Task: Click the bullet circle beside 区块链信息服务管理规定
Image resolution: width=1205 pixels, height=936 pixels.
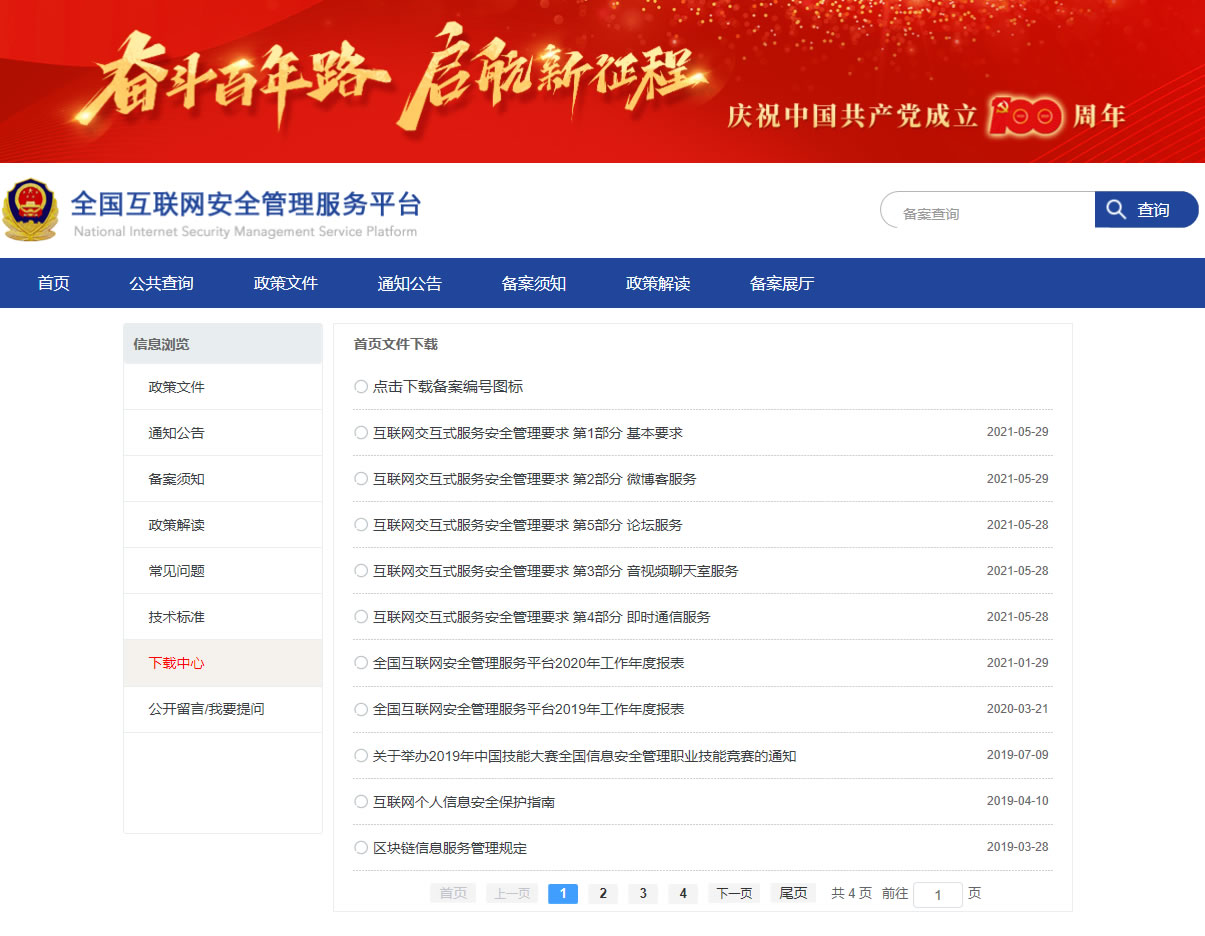Action: click(361, 848)
